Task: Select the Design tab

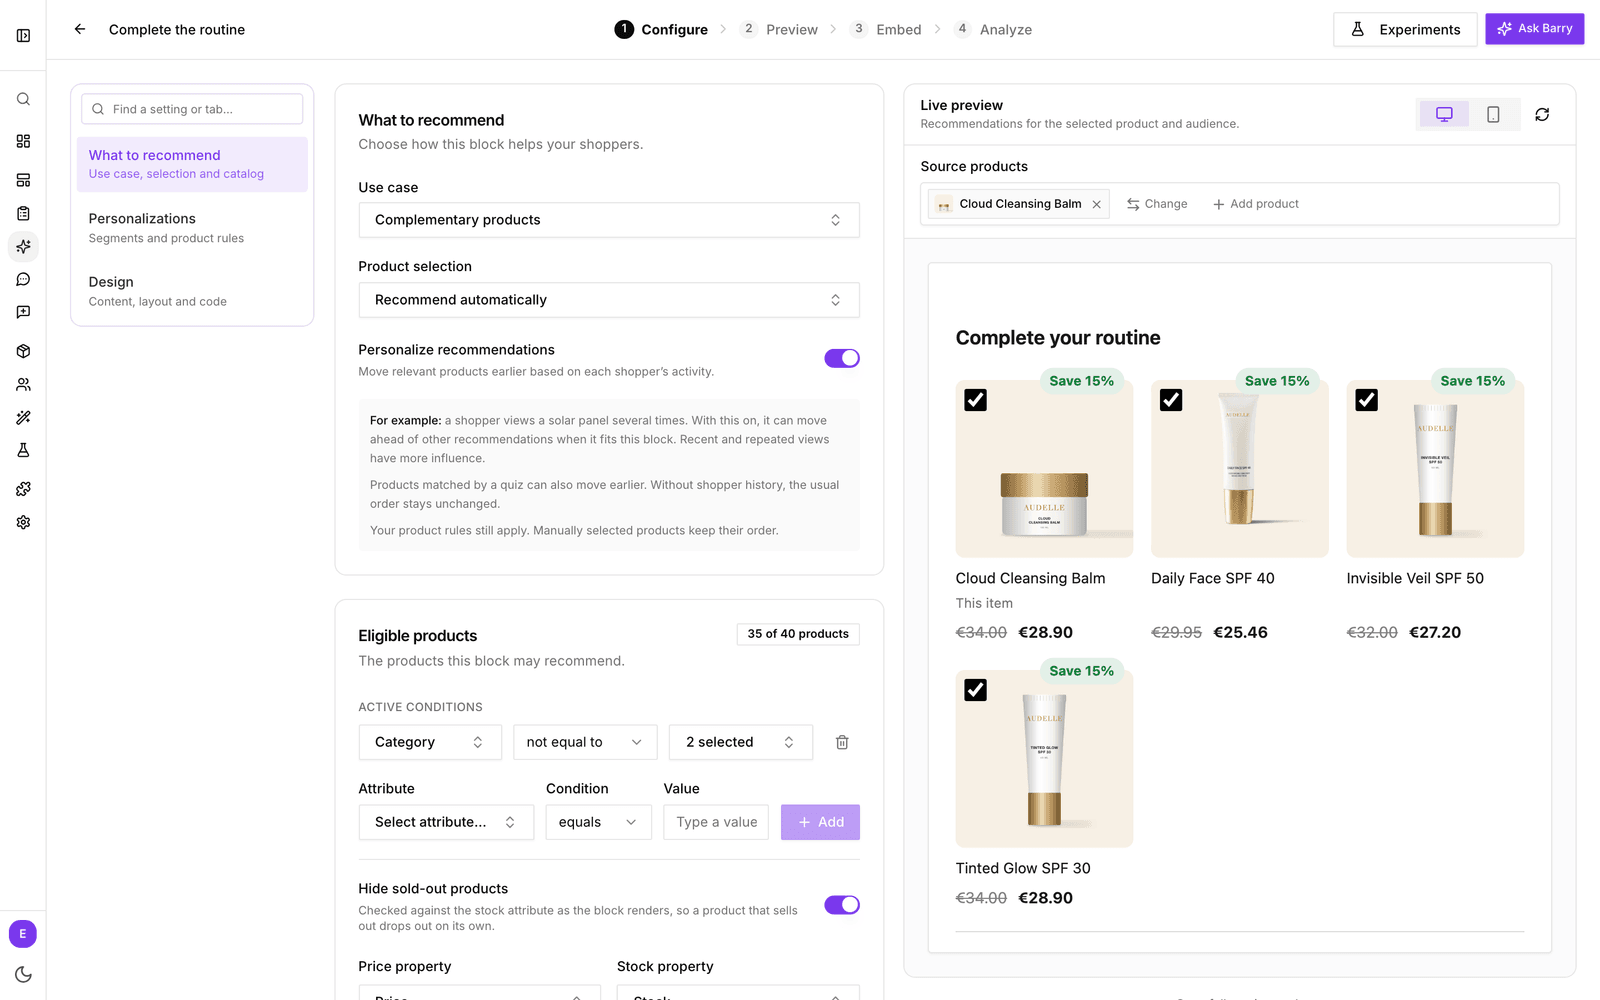Action: 192,291
